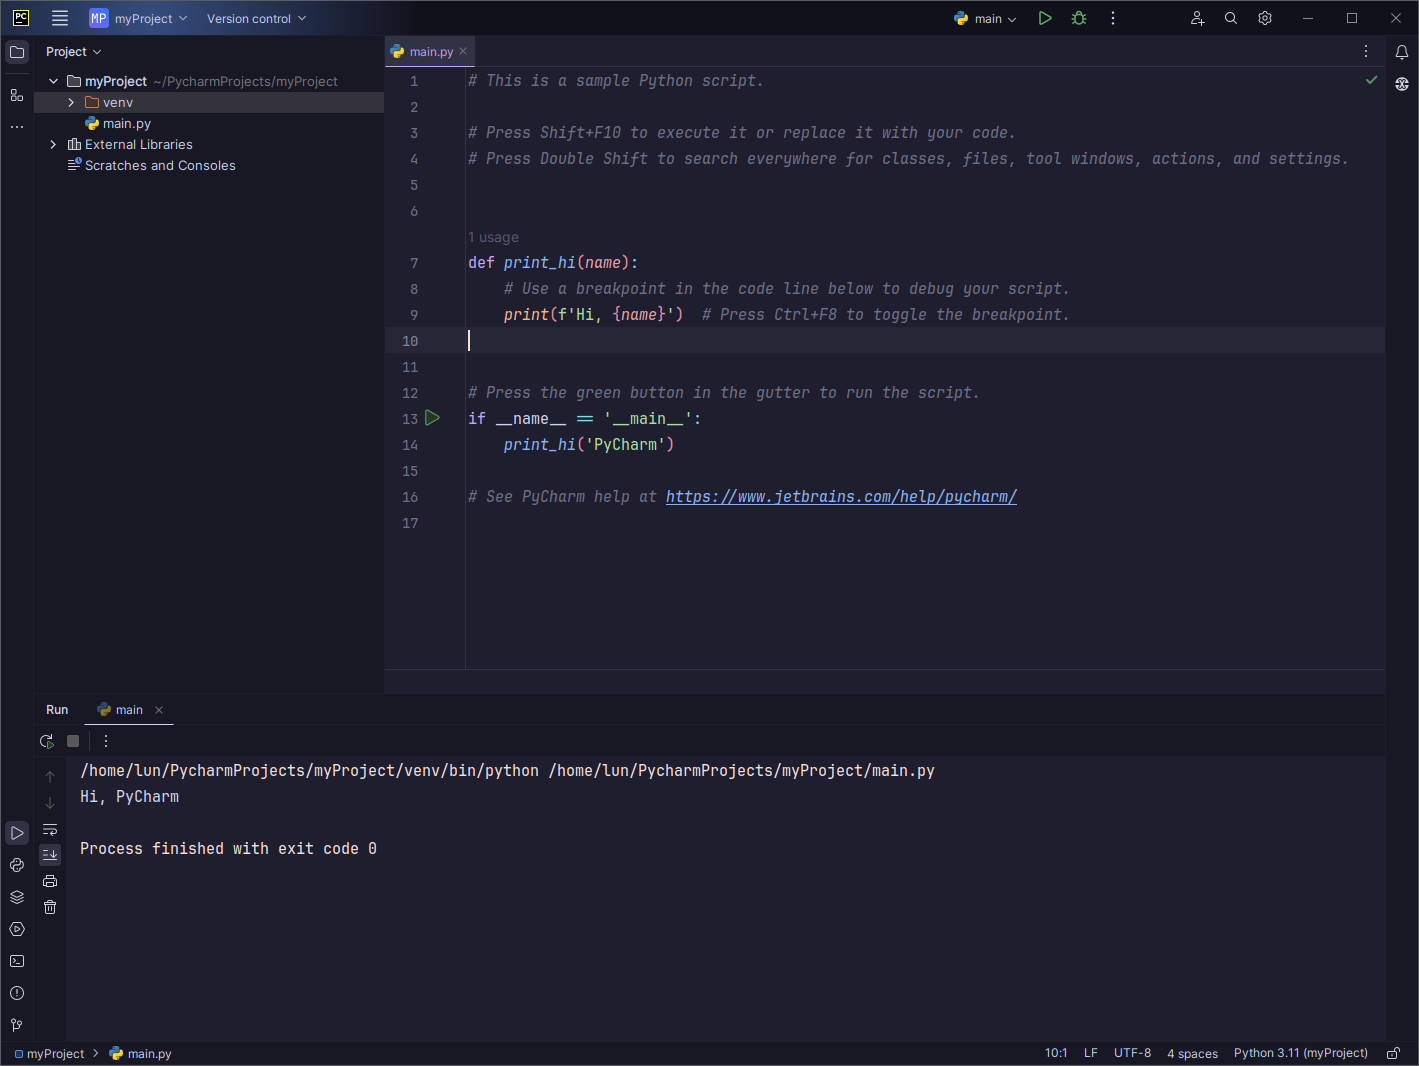Open Project view dropdown

[74, 52]
